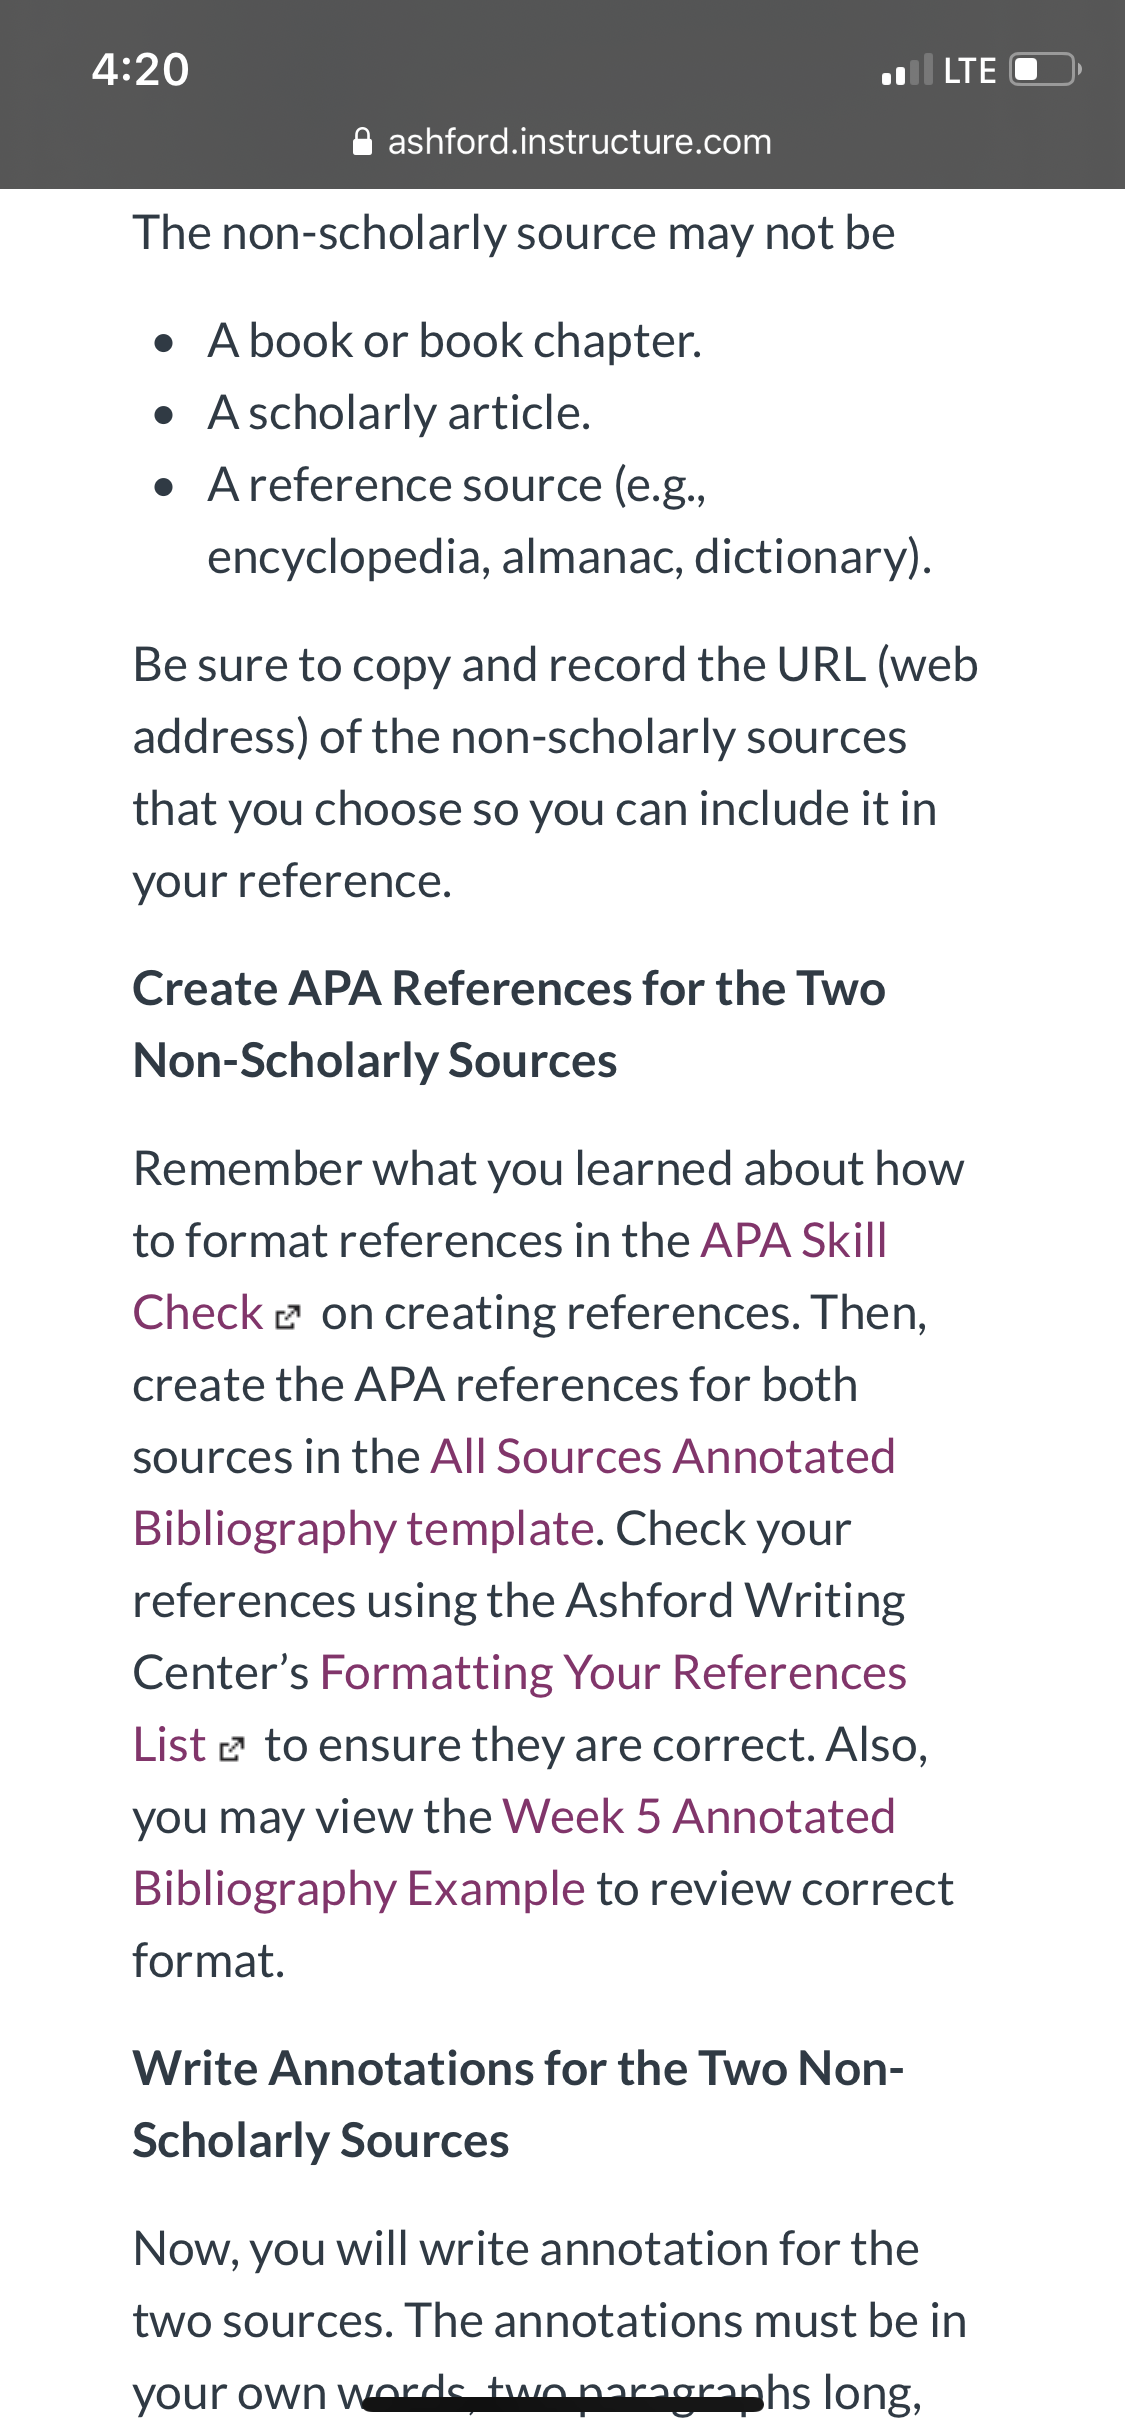Open the APA Skill link
Screen dimensions: 1125x2436
click(794, 1241)
